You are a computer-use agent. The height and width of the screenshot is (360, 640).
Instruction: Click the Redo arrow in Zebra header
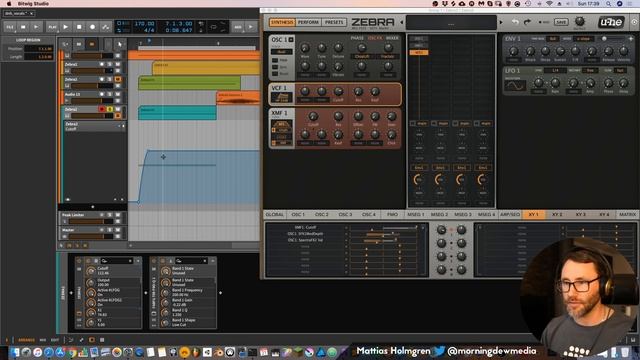click(527, 22)
